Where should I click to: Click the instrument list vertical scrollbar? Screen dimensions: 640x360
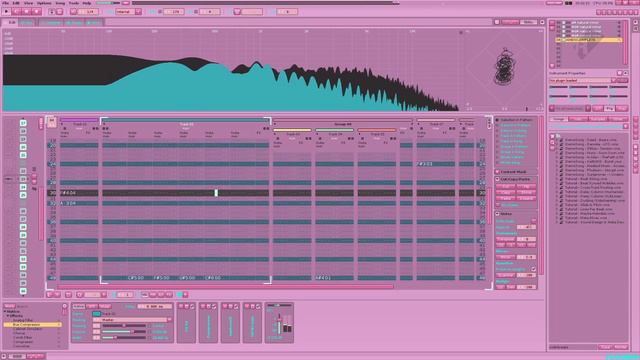[626, 43]
